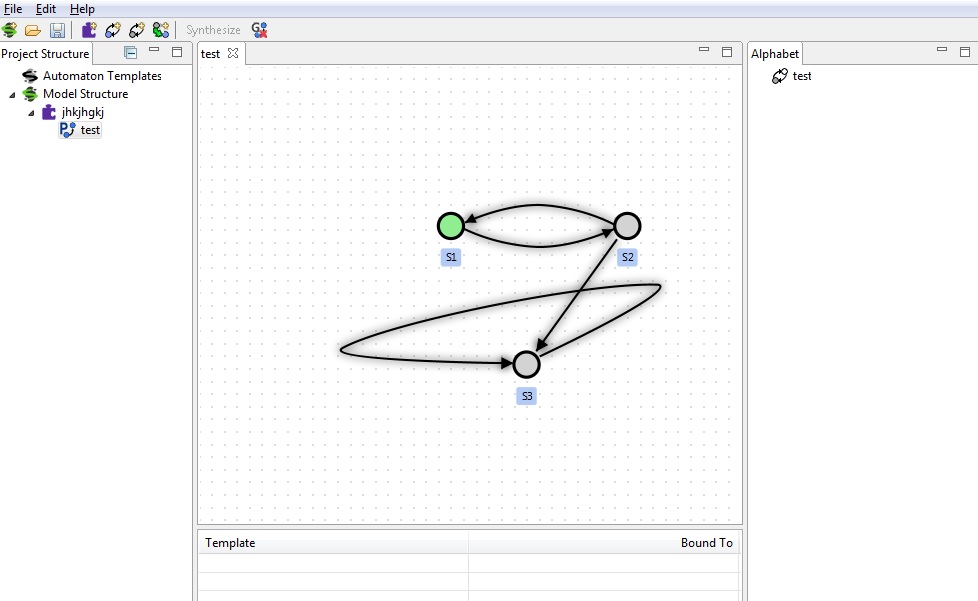Select the gray state S3 circle
Image resolution: width=978 pixels, height=601 pixels.
526,365
